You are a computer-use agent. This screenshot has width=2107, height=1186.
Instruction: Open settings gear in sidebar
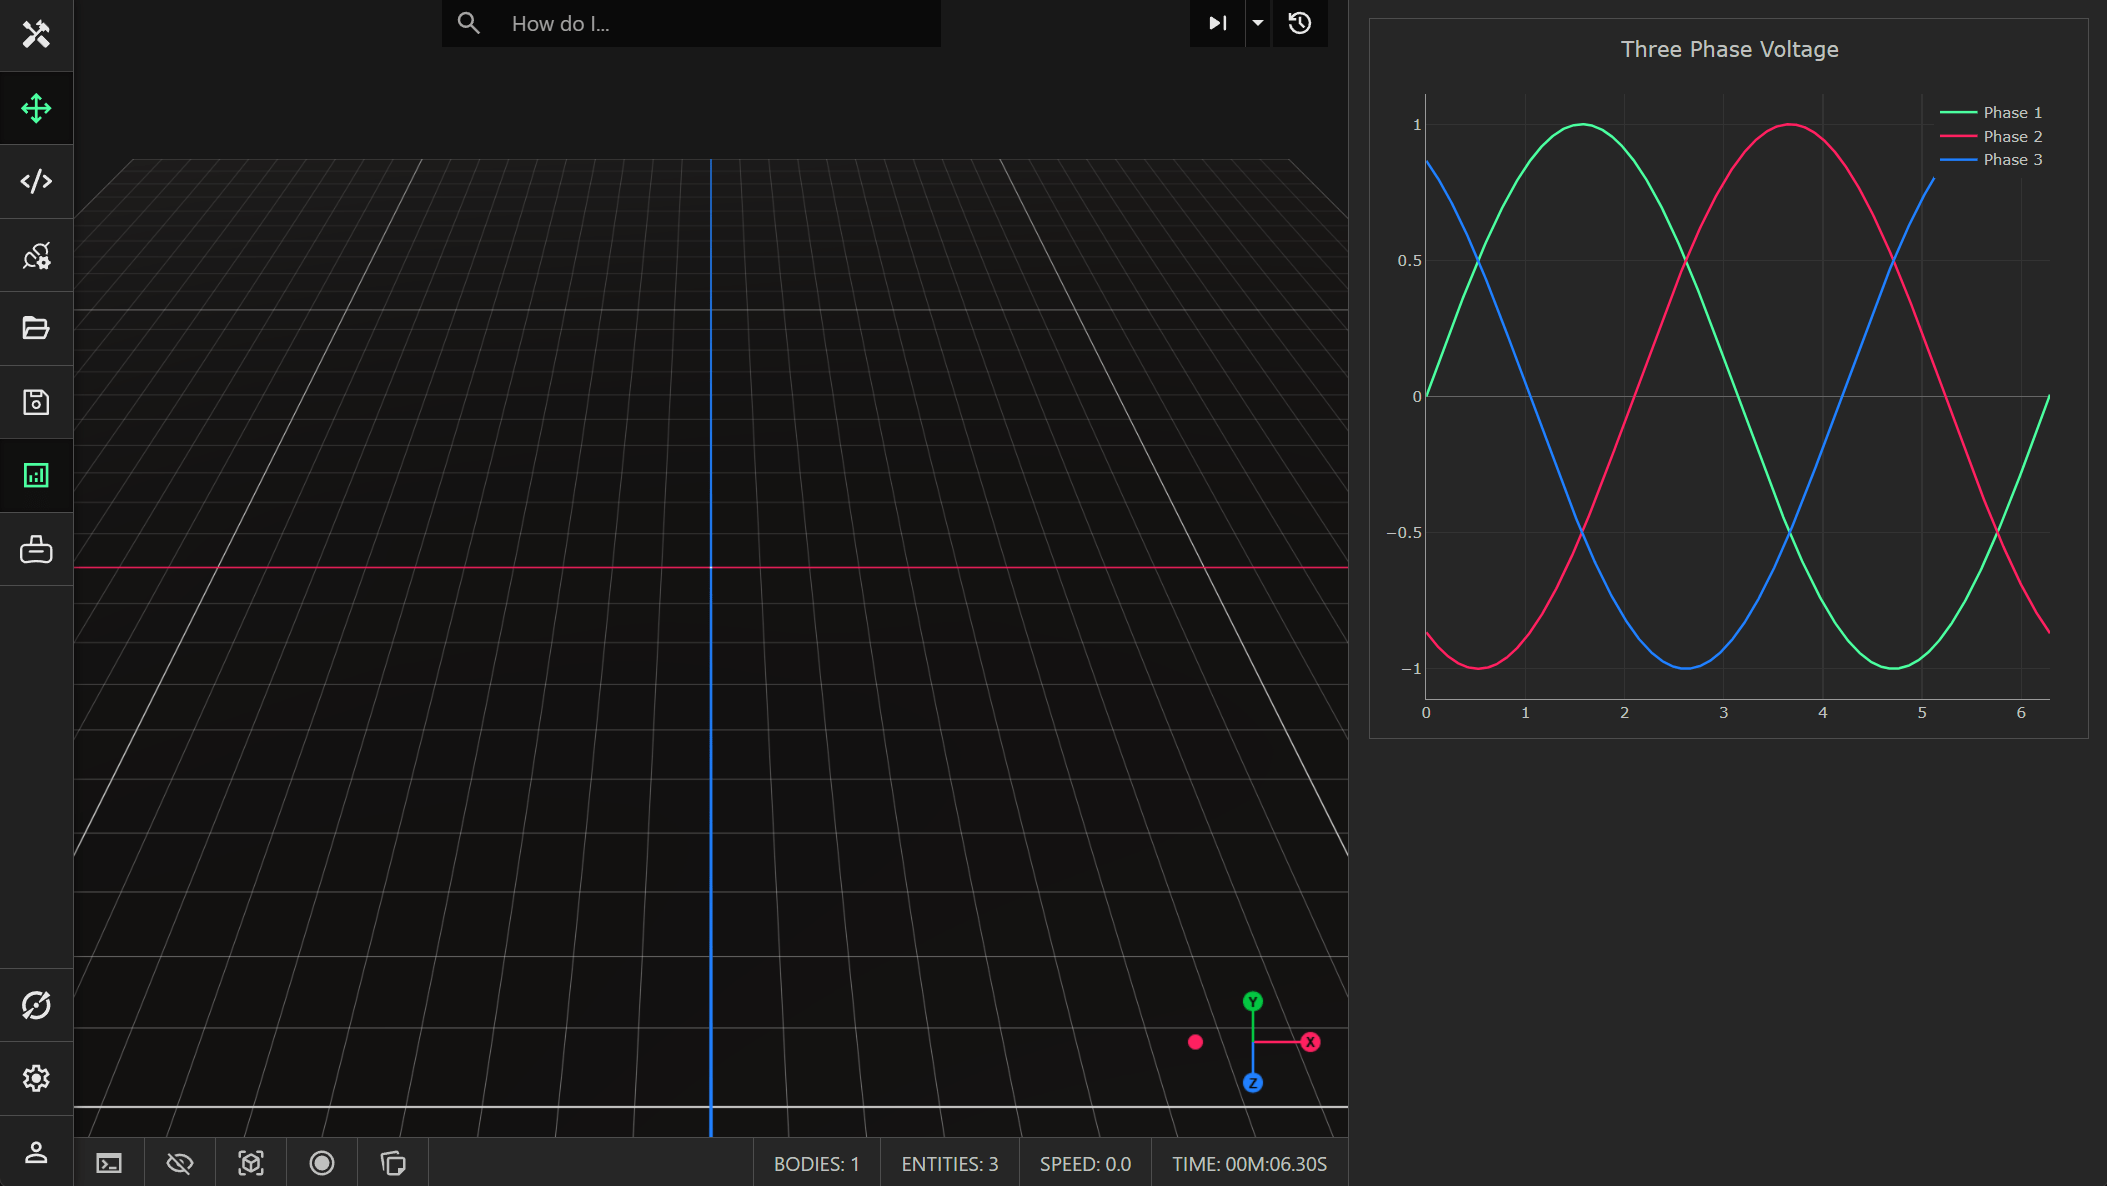pos(36,1078)
